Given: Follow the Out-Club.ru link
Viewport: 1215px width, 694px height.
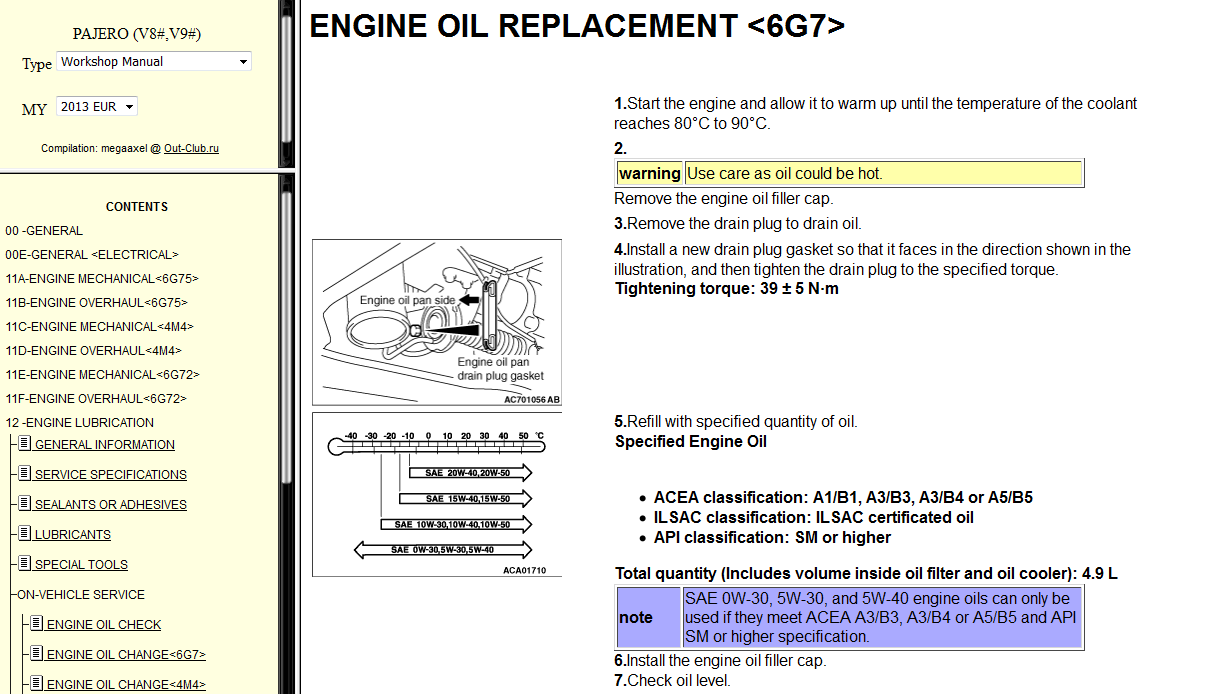Looking at the screenshot, I should click(x=191, y=148).
